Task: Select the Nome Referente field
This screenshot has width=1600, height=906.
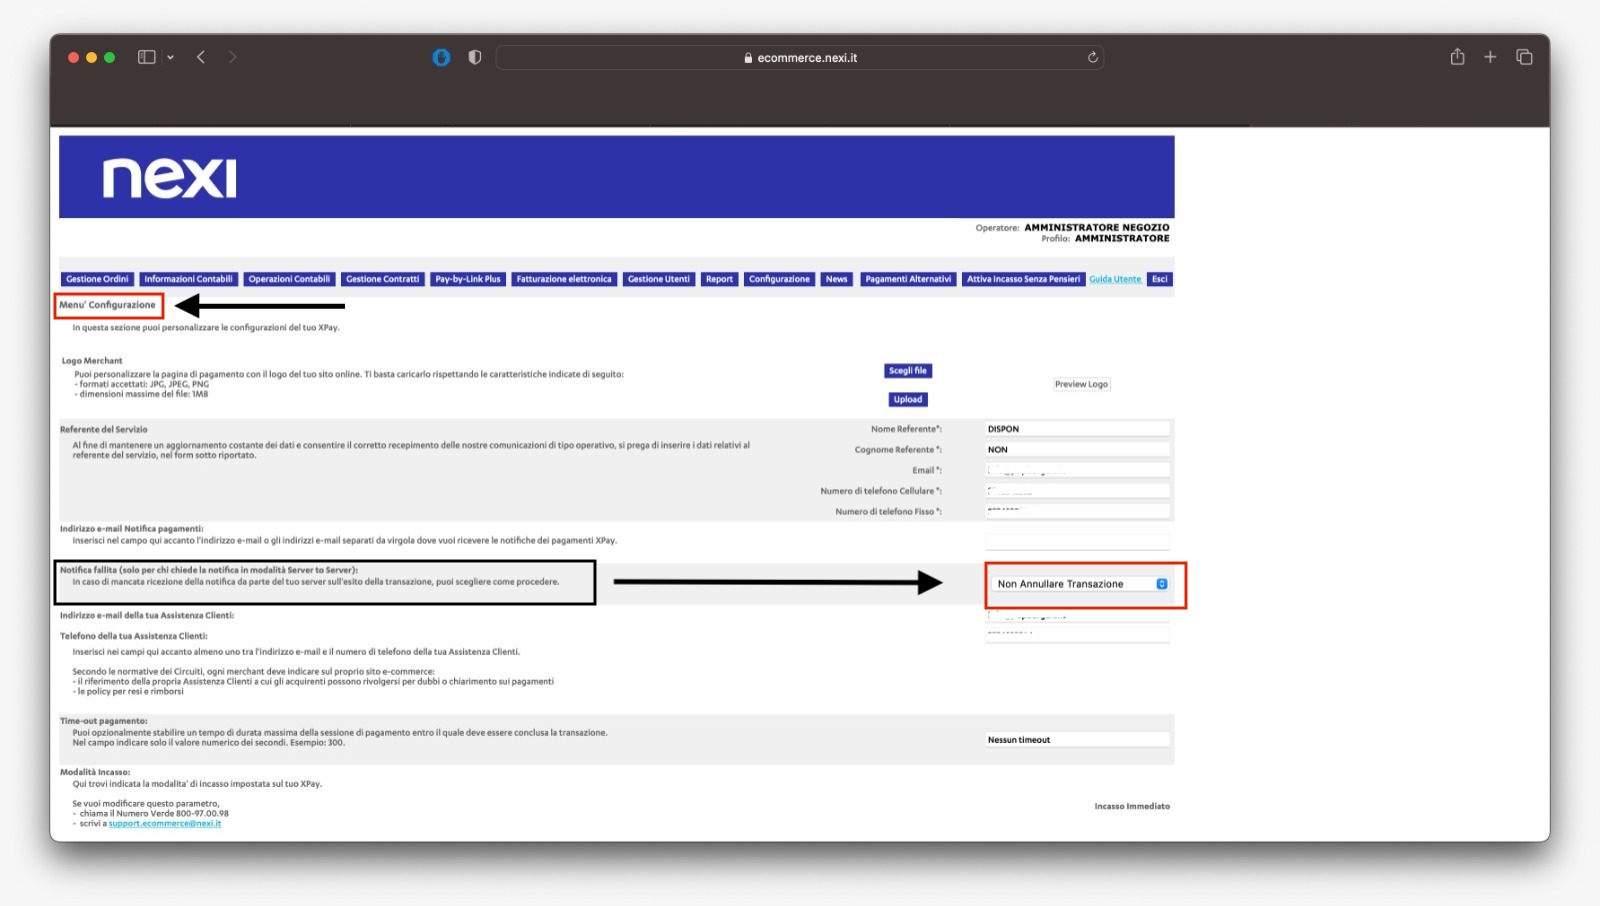Action: 1077,429
